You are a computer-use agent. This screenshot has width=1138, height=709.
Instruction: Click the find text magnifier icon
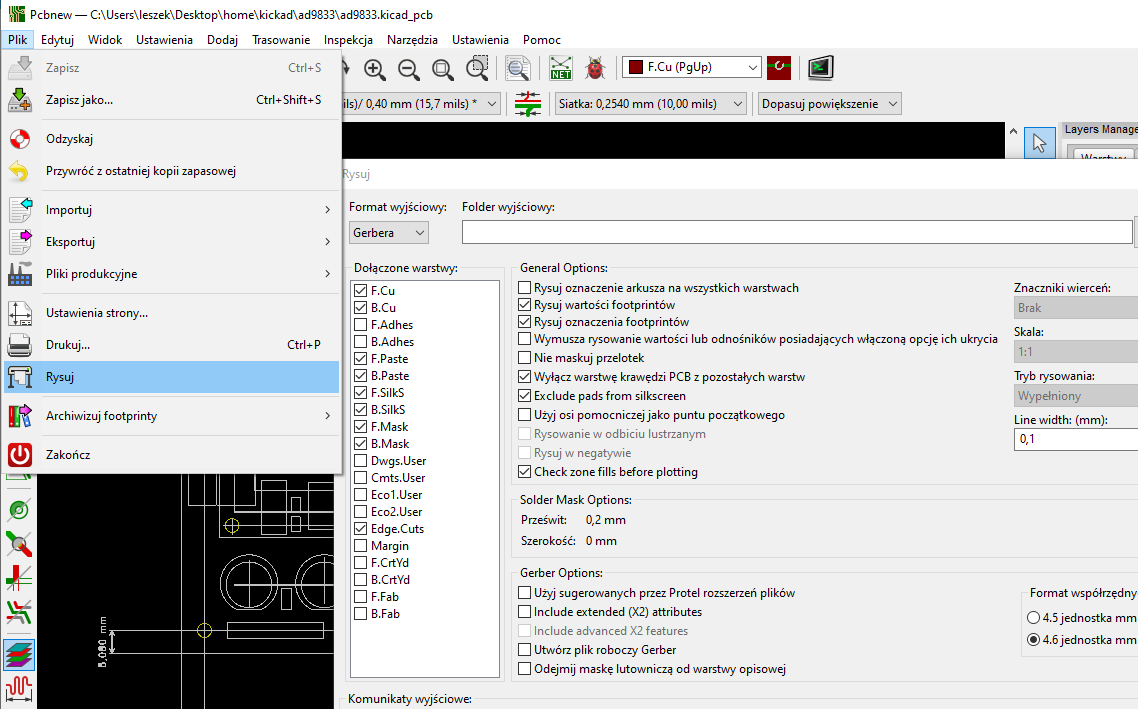pyautogui.click(x=517, y=68)
